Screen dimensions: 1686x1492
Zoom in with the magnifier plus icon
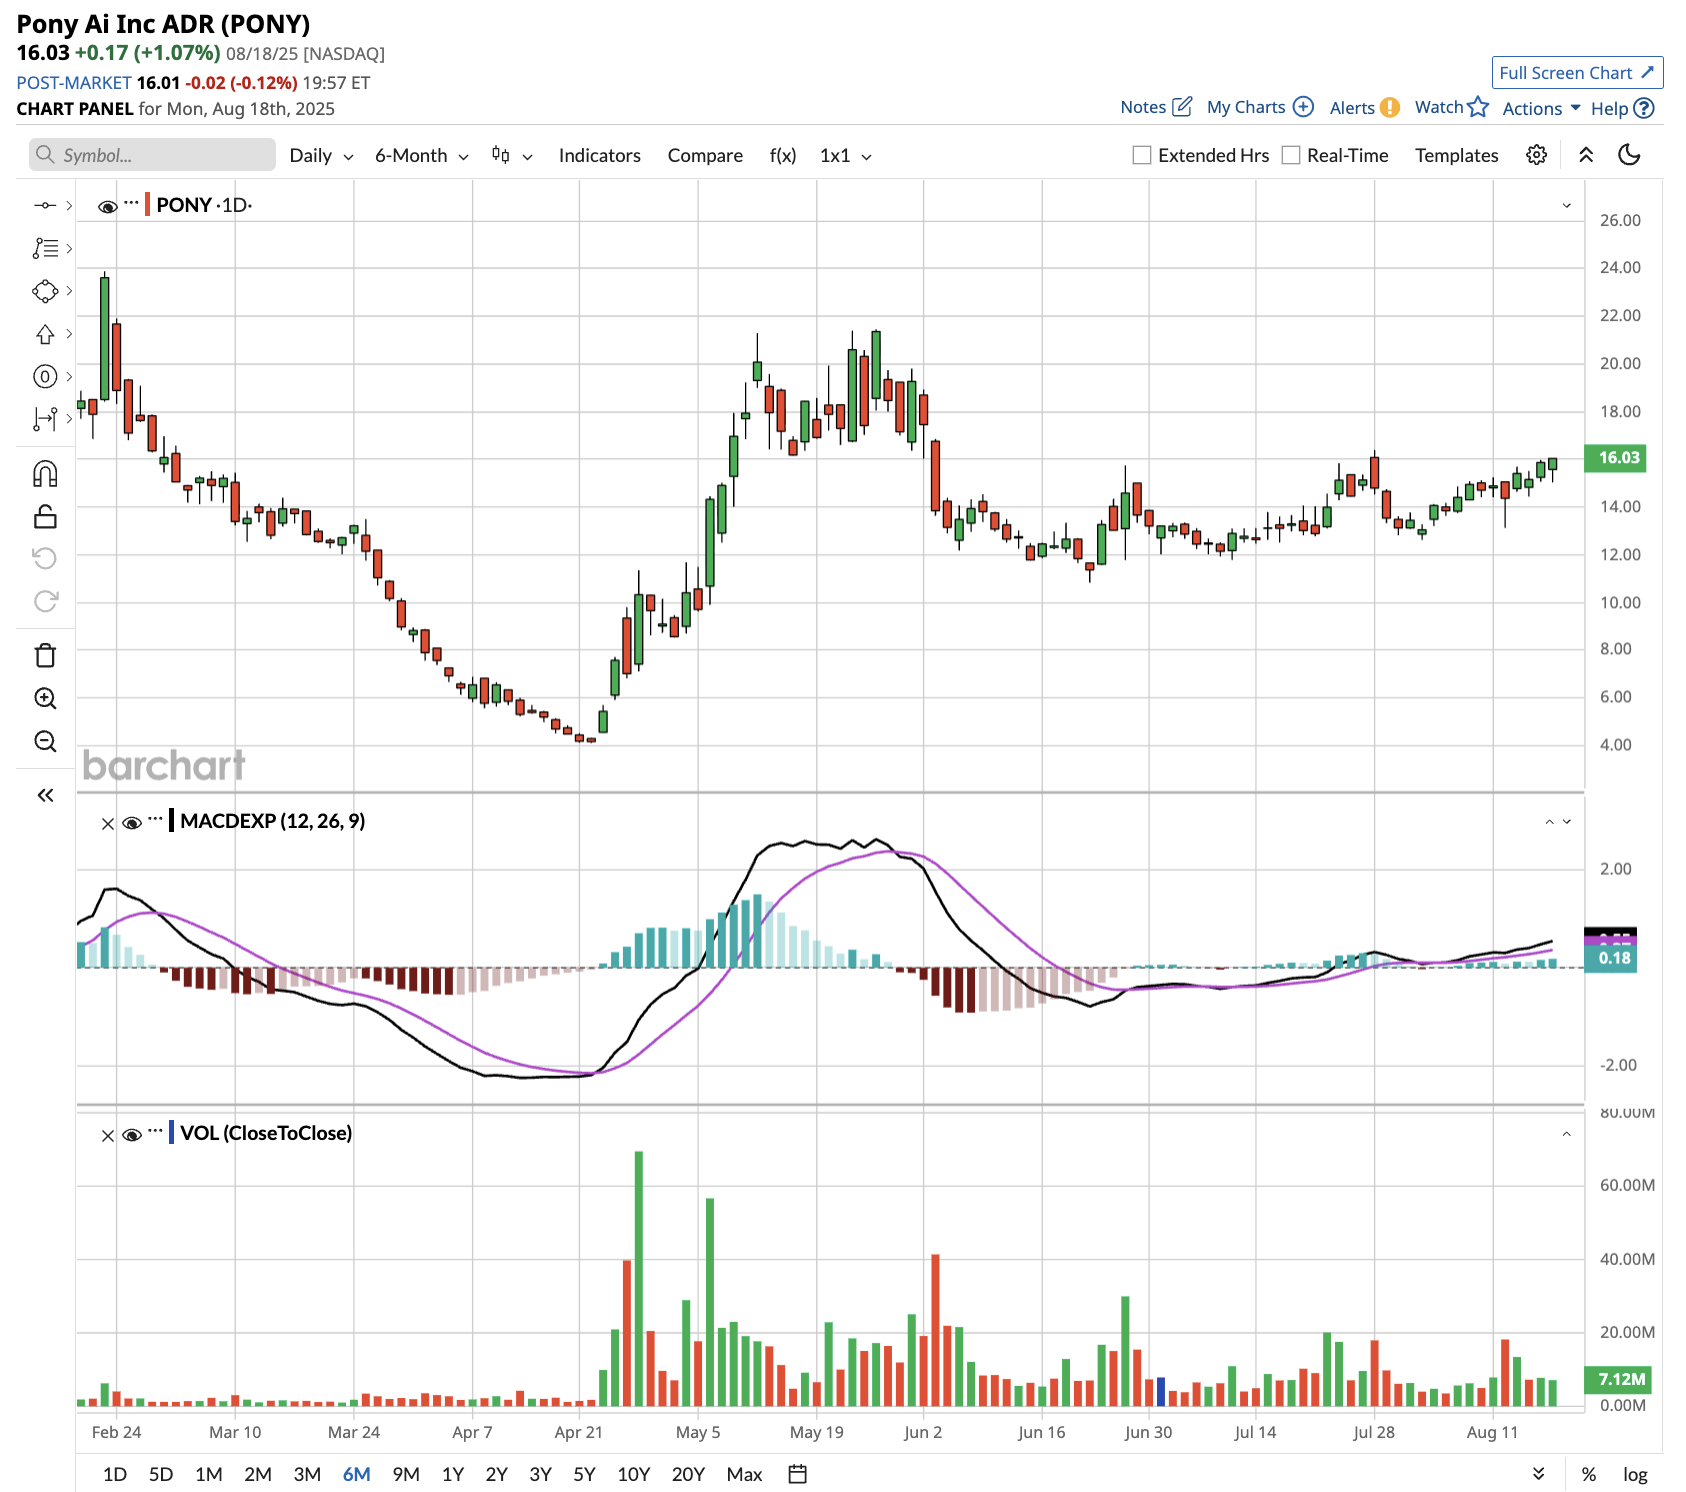45,698
